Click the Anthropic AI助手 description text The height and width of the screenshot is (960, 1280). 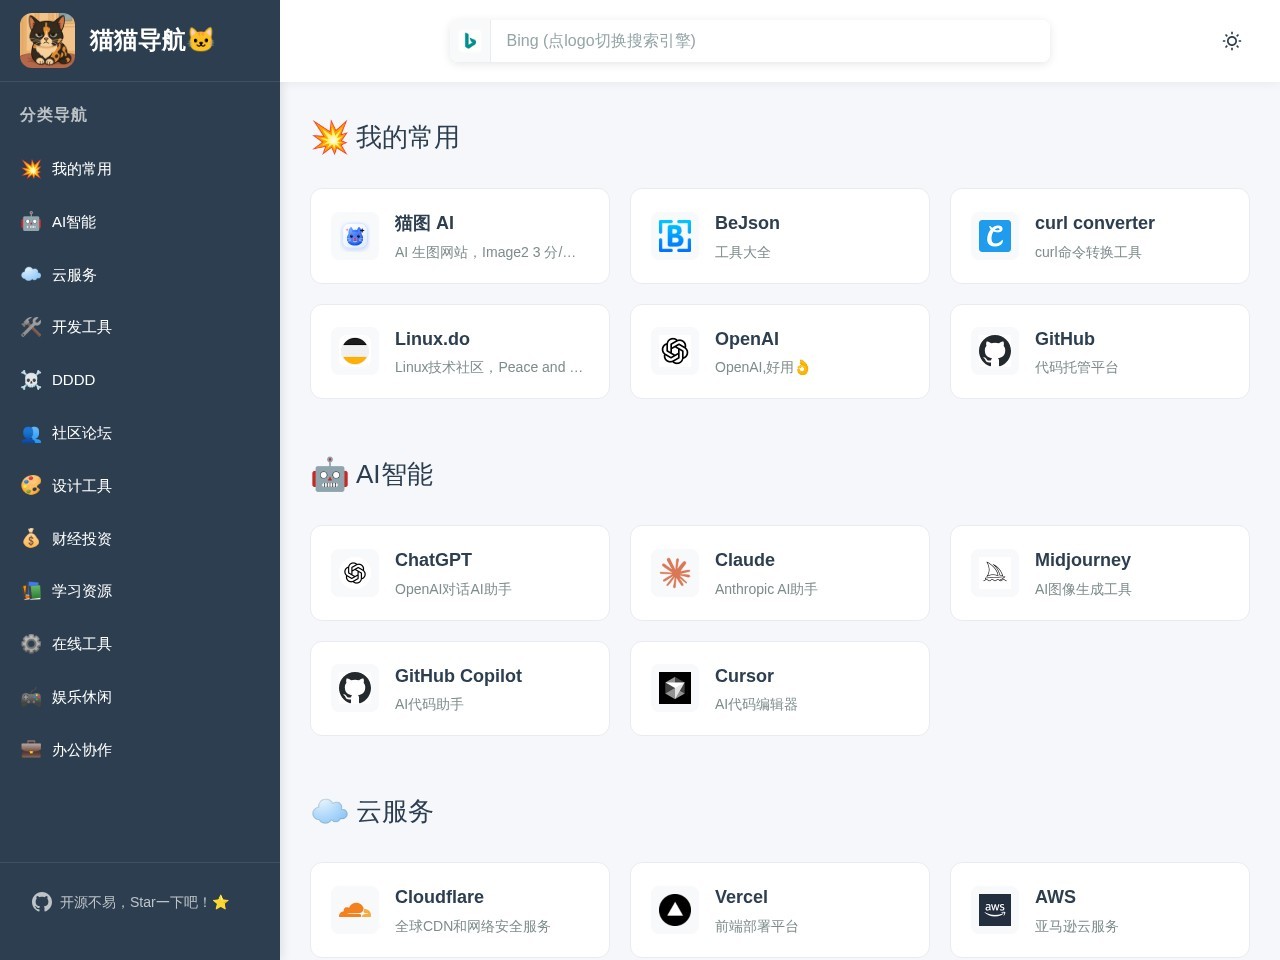click(766, 589)
